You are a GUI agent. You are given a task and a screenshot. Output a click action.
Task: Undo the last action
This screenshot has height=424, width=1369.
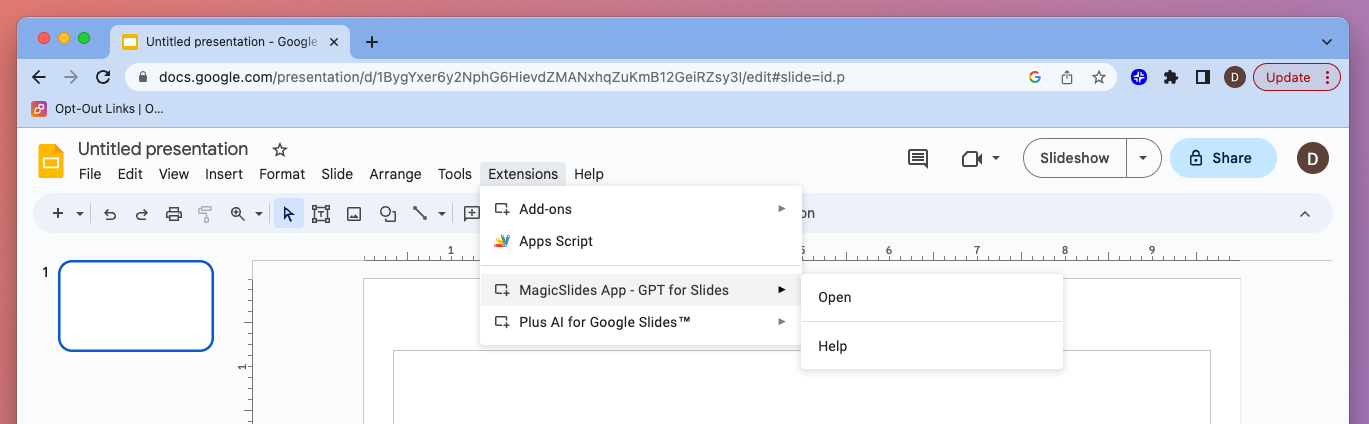click(x=110, y=213)
